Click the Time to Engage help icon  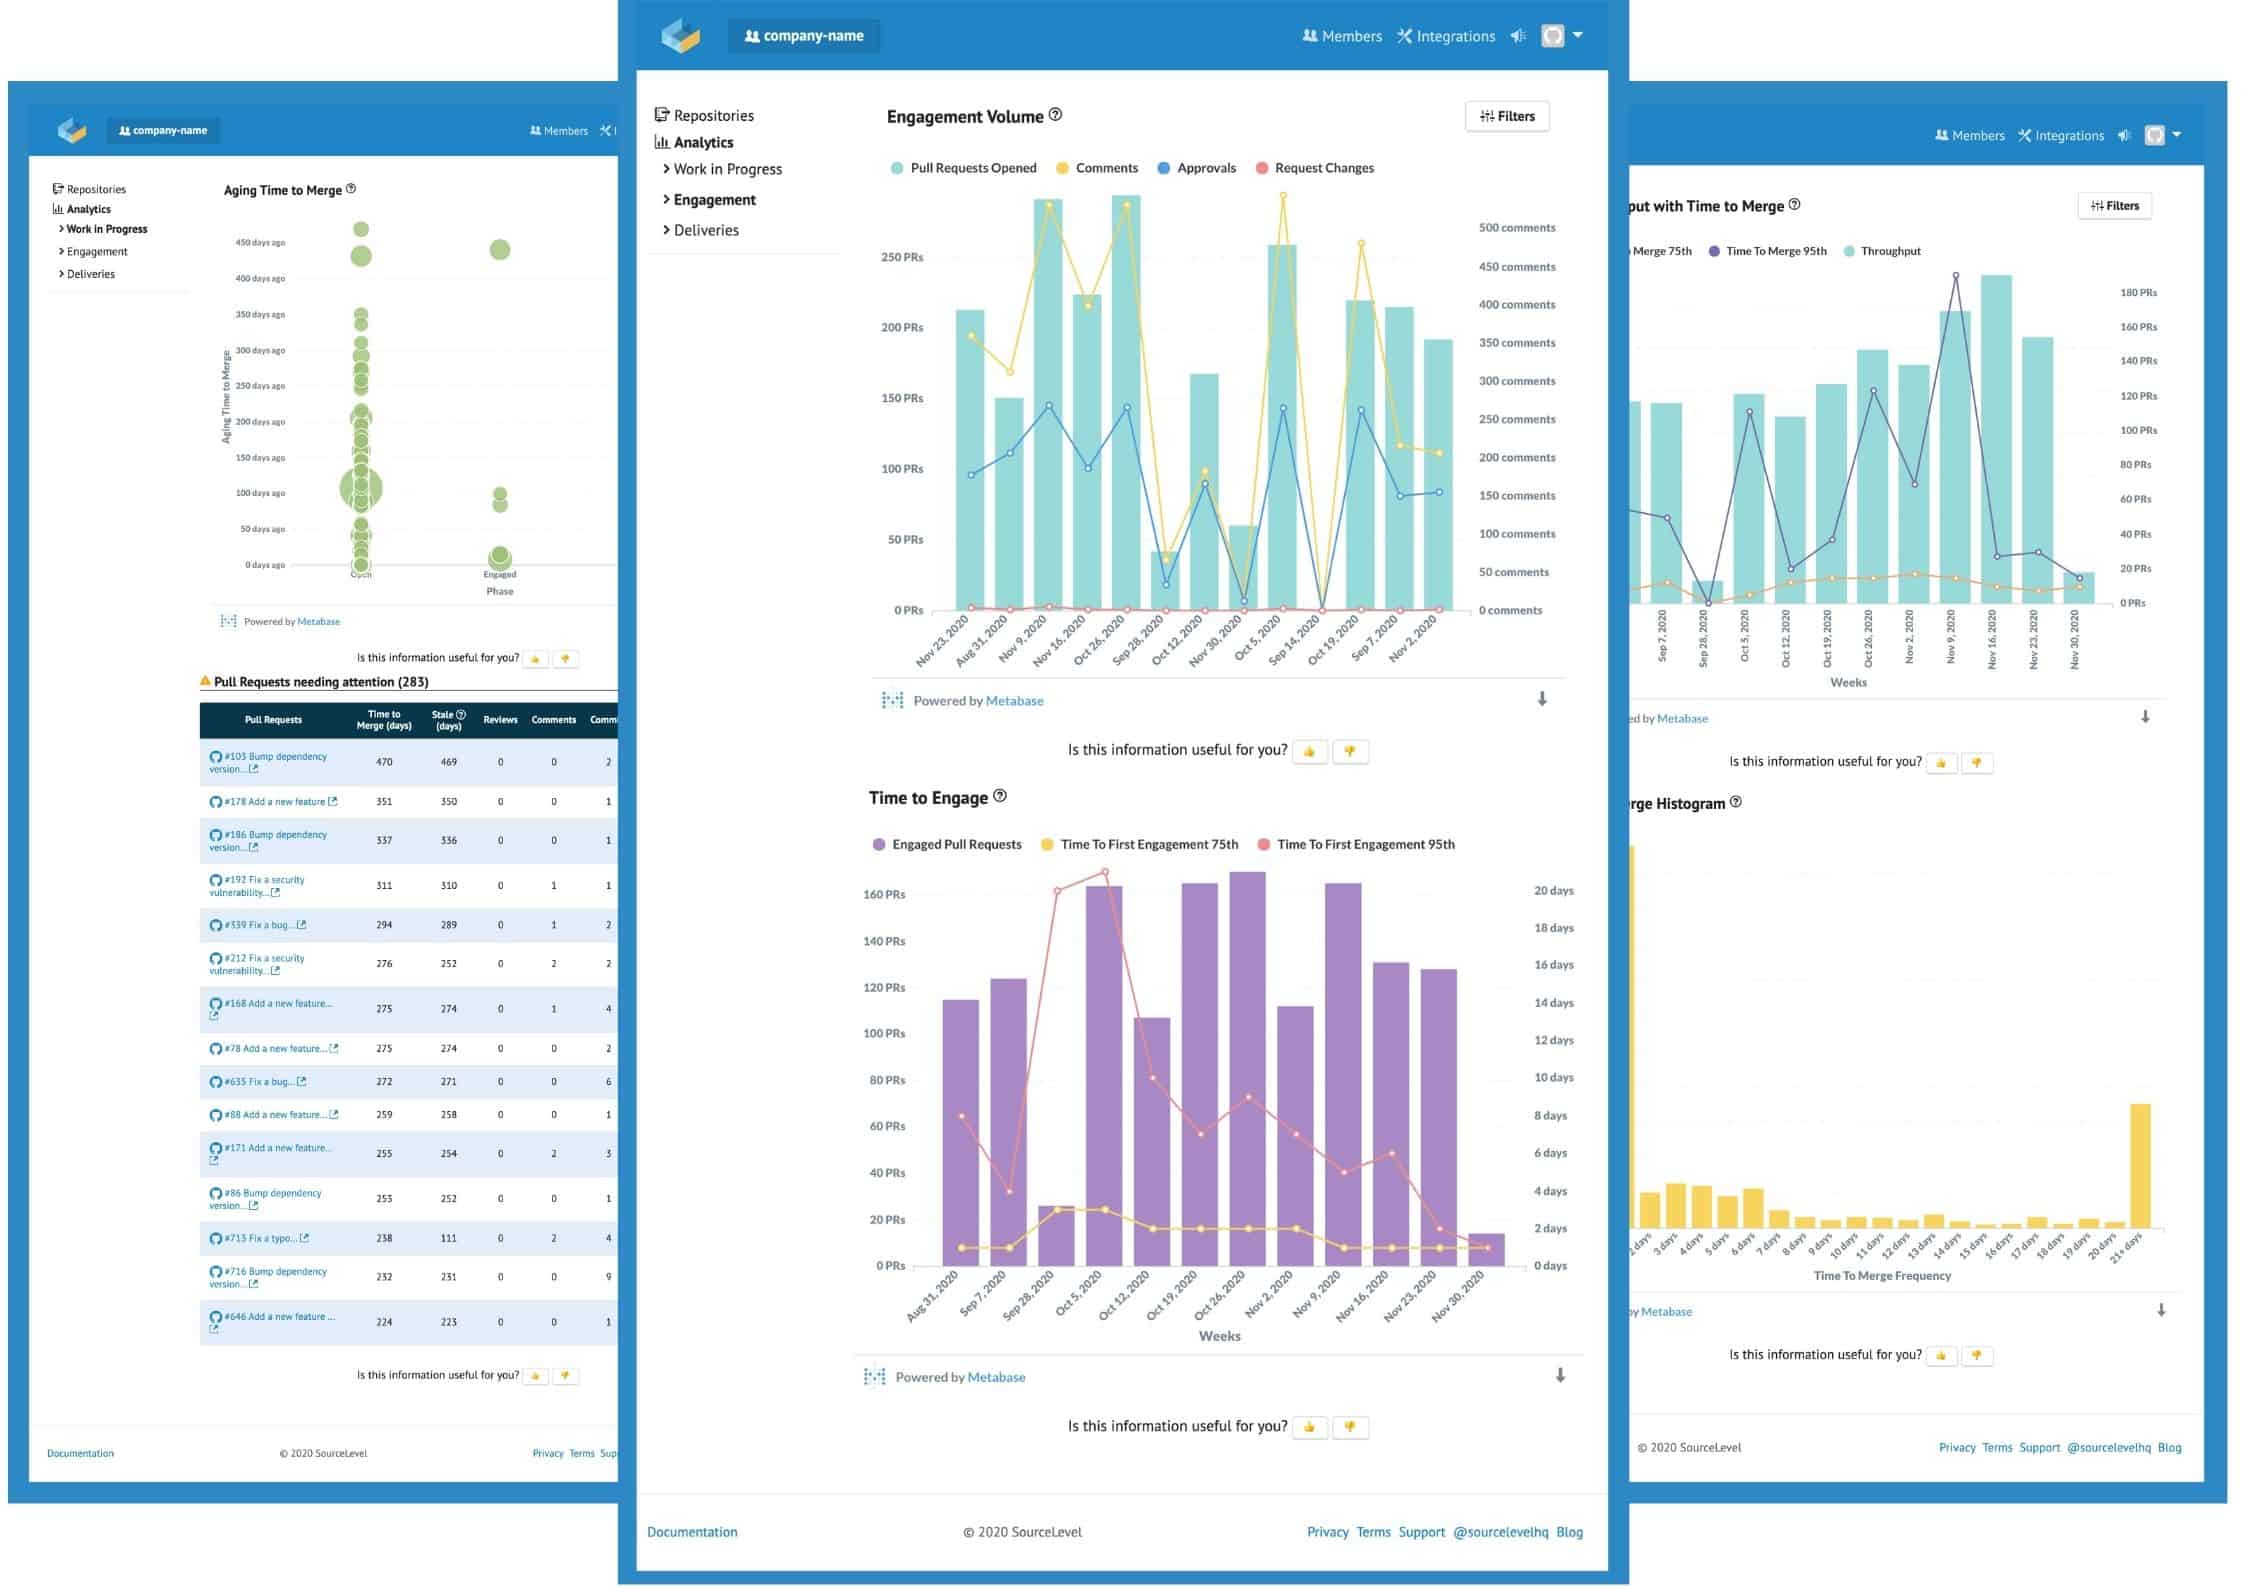(1000, 796)
